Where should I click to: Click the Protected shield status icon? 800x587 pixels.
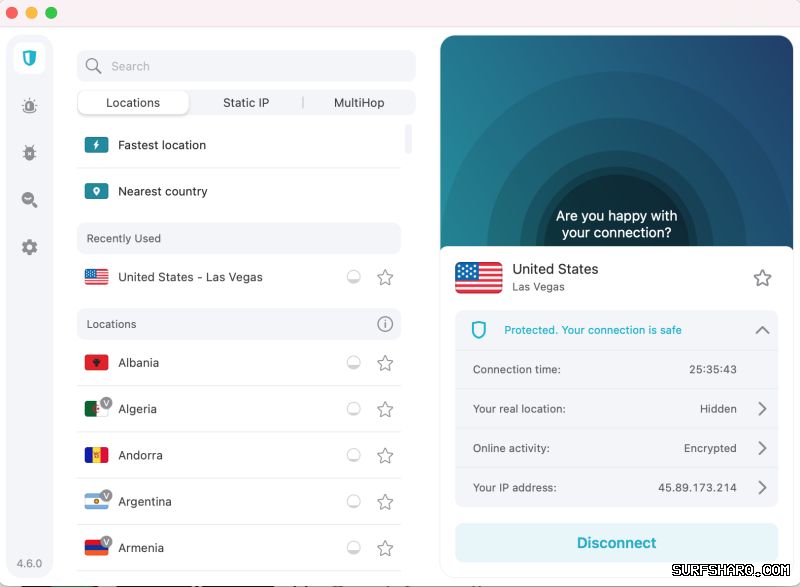click(479, 330)
